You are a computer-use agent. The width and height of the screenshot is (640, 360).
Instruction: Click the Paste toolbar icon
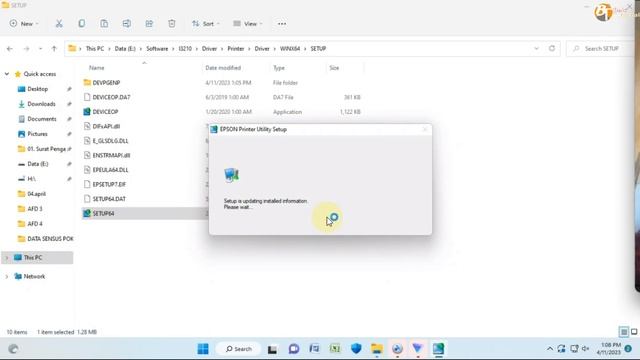pyautogui.click(x=104, y=24)
